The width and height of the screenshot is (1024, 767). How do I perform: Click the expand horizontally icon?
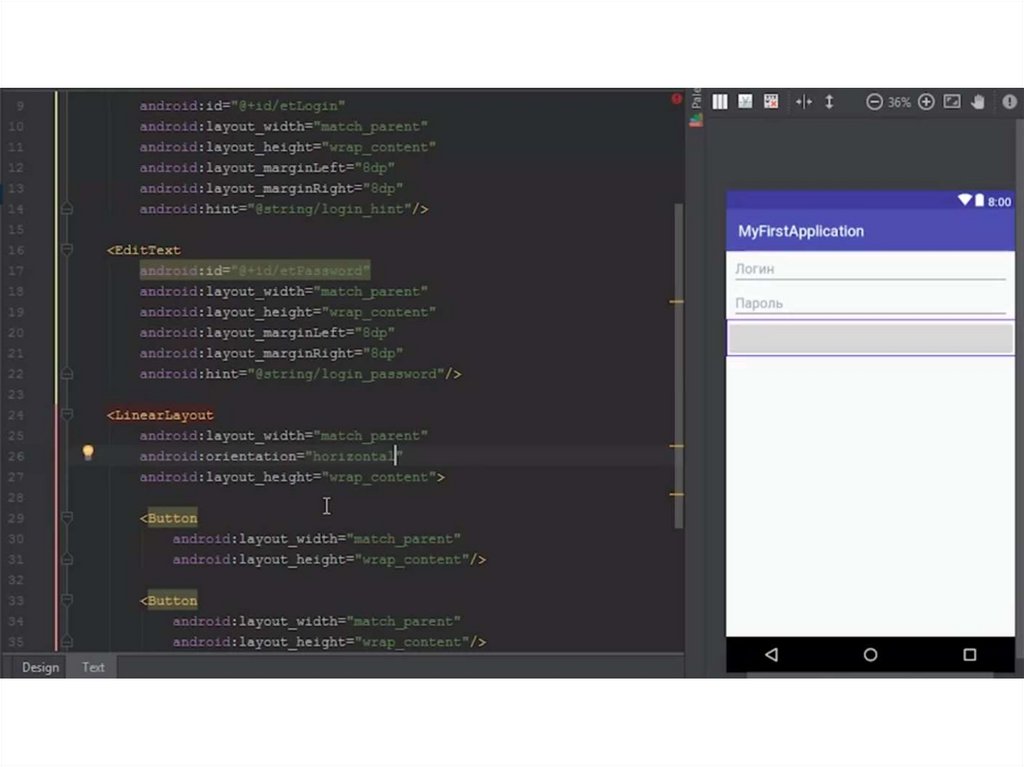coord(803,102)
